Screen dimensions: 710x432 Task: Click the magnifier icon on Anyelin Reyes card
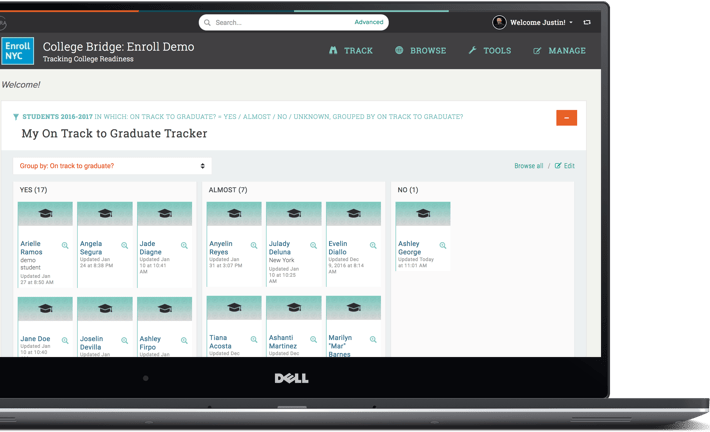pyautogui.click(x=254, y=245)
